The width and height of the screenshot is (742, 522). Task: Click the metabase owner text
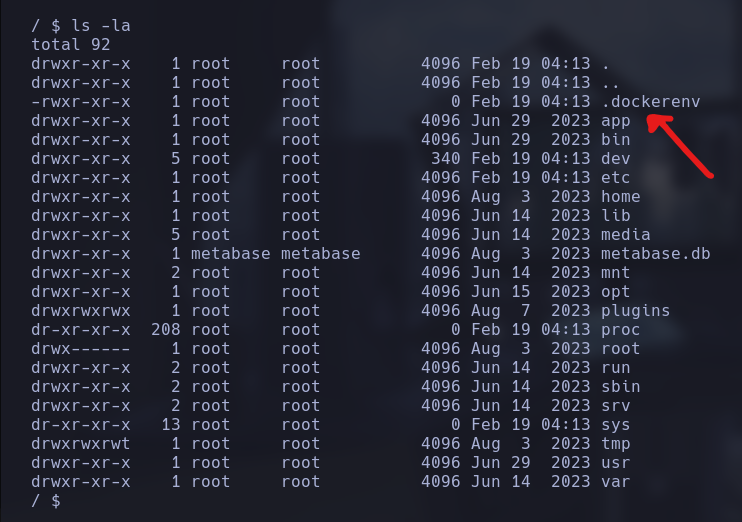coord(230,254)
